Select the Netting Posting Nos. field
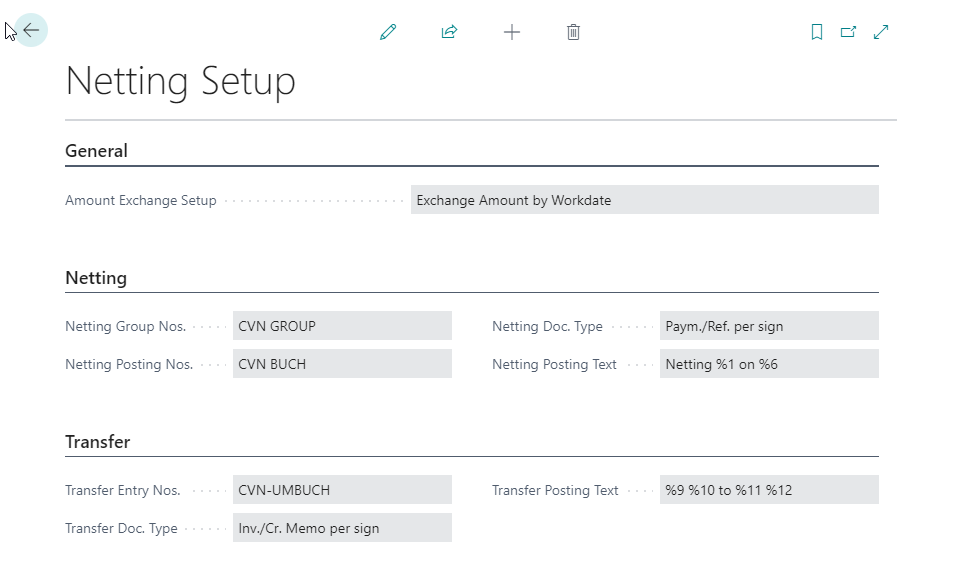The width and height of the screenshot is (963, 569). [342, 364]
